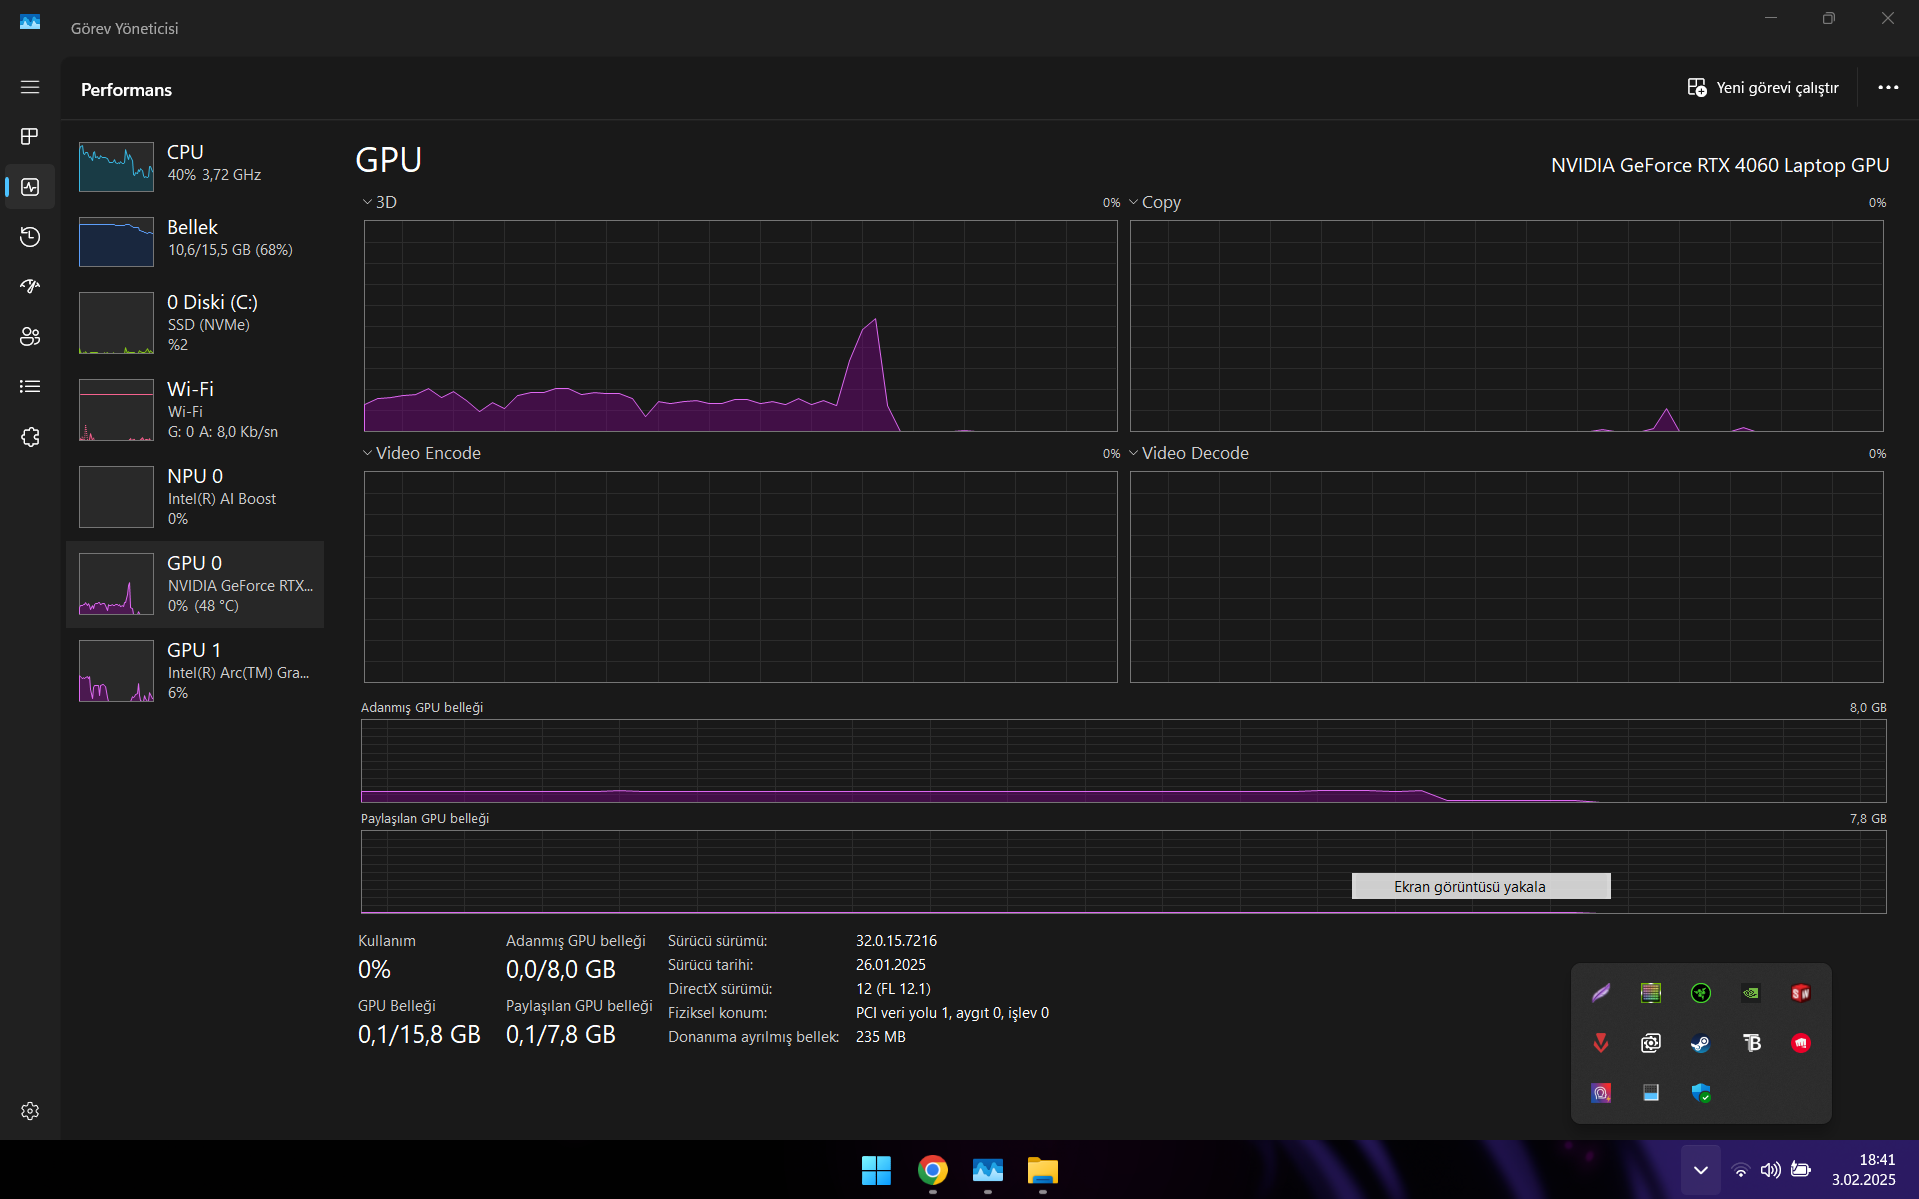Select CPU in the performance list
This screenshot has height=1199, width=1919.
[195, 165]
